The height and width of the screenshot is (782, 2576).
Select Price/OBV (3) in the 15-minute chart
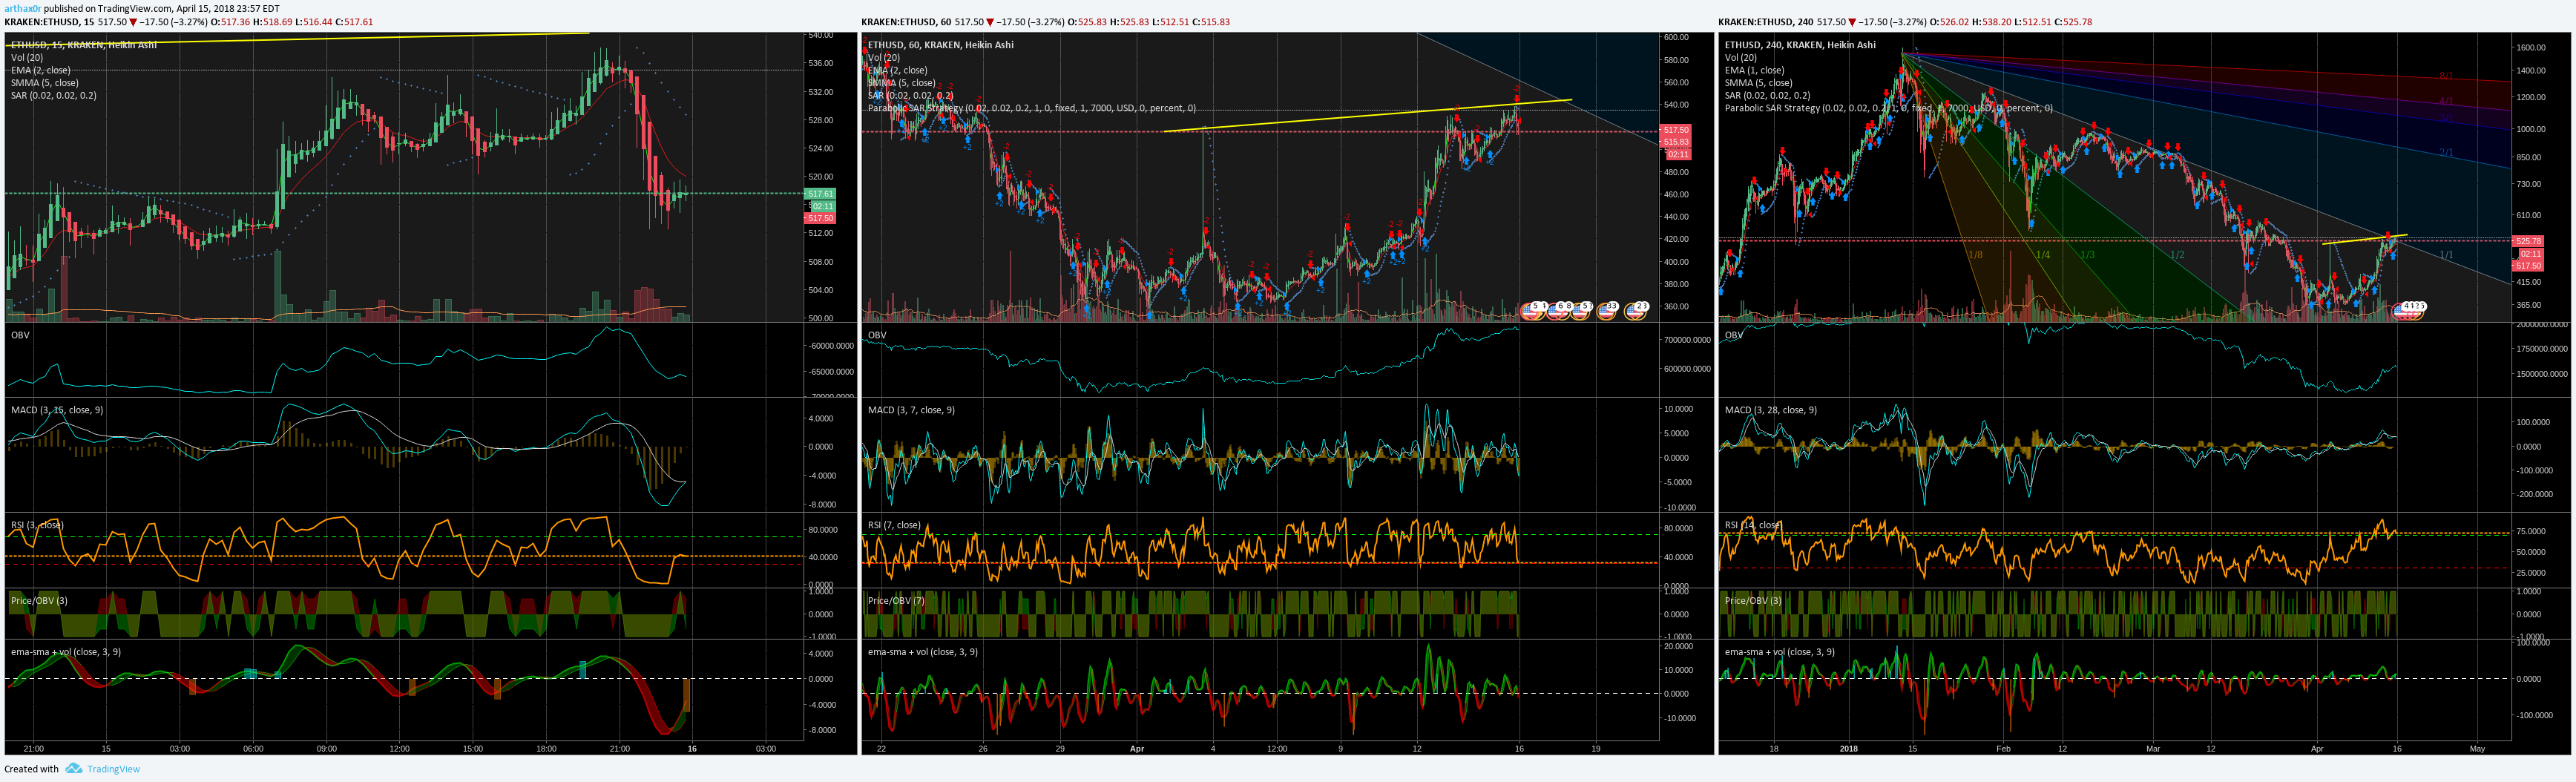point(39,601)
